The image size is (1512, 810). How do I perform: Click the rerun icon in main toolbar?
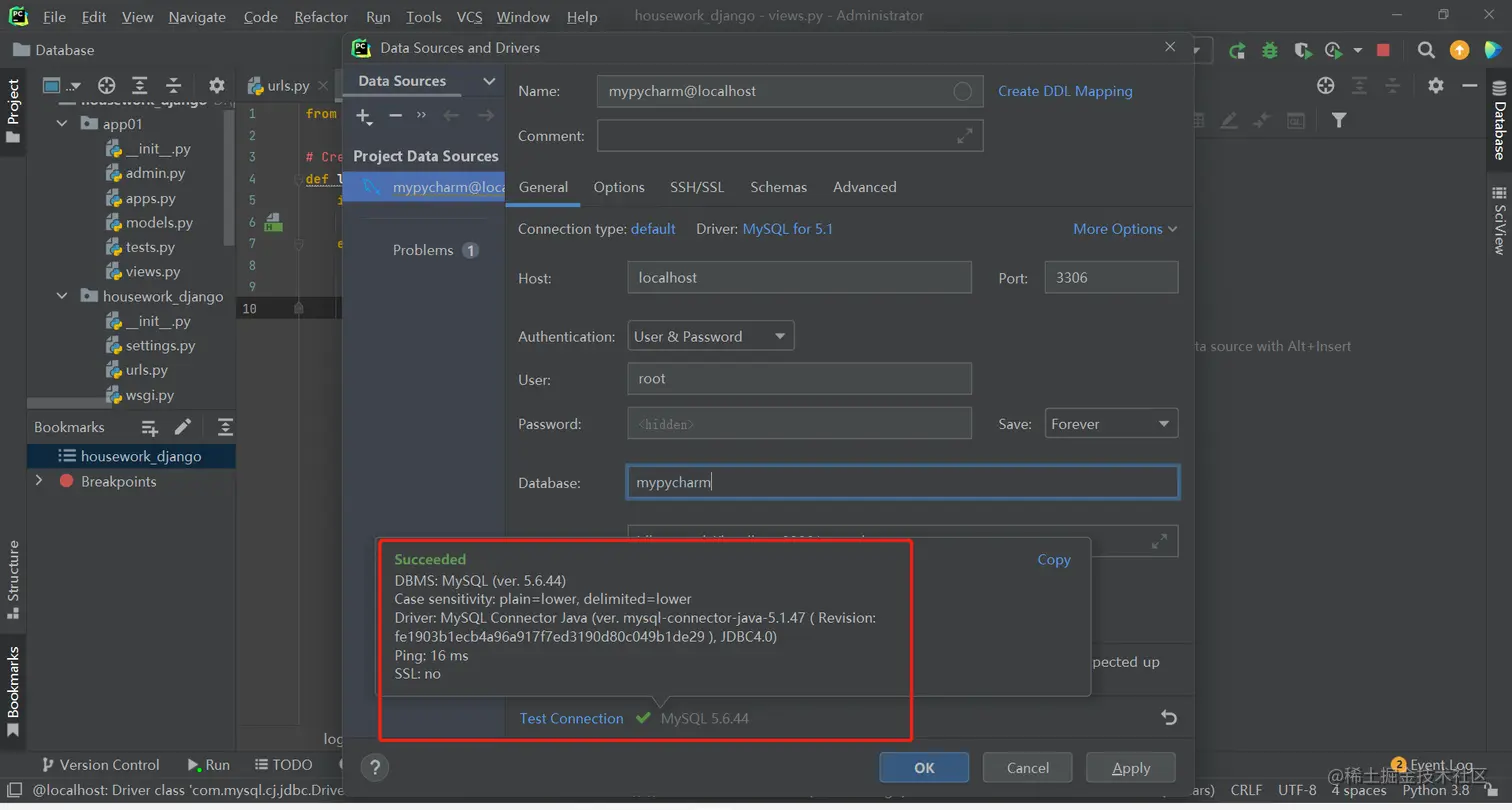click(x=1237, y=50)
